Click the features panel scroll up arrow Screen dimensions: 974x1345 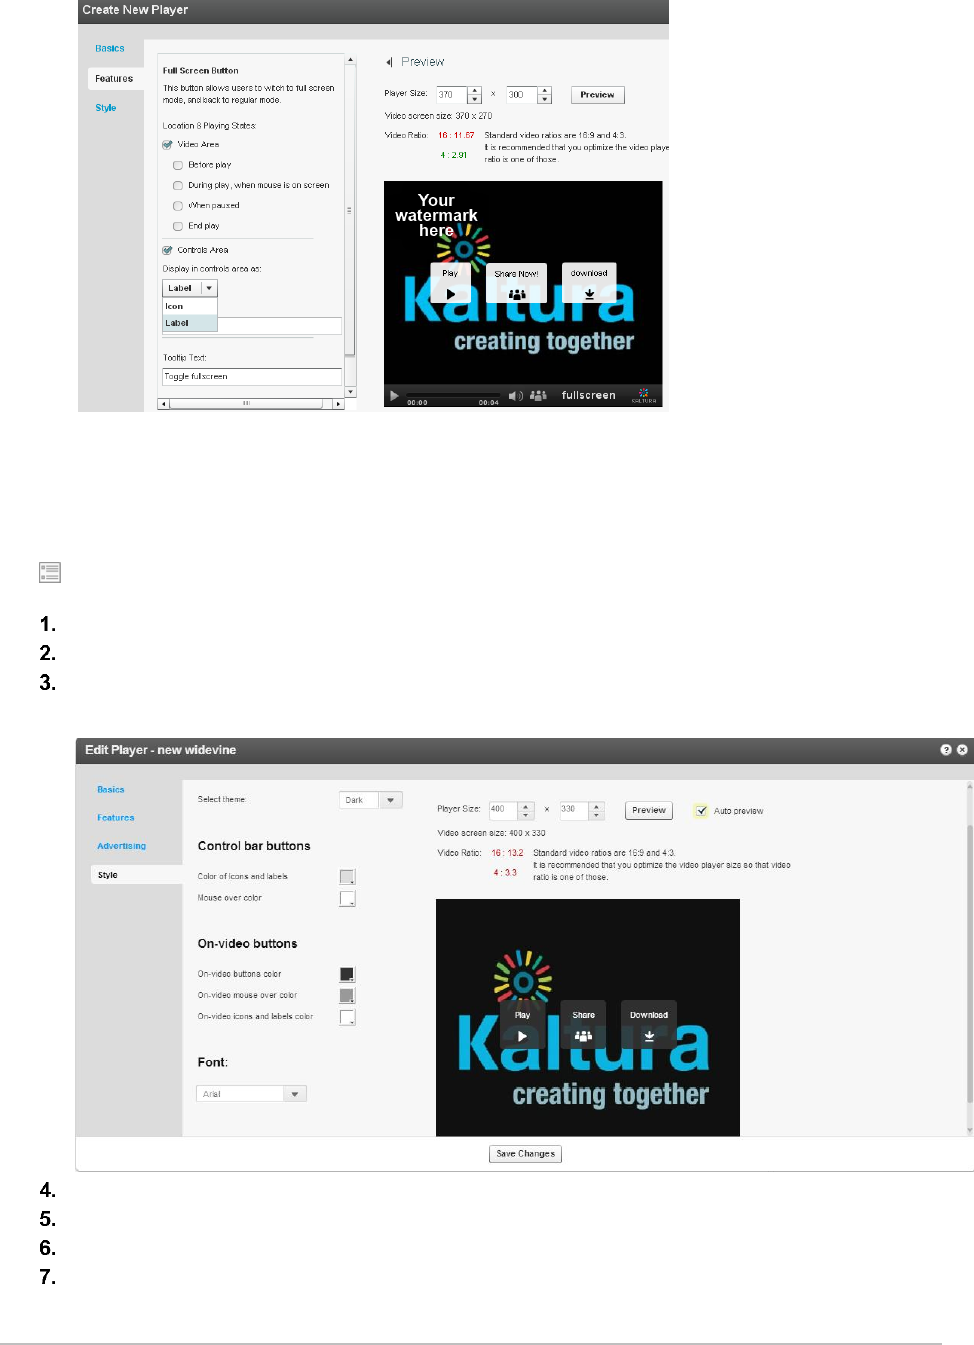(x=350, y=60)
